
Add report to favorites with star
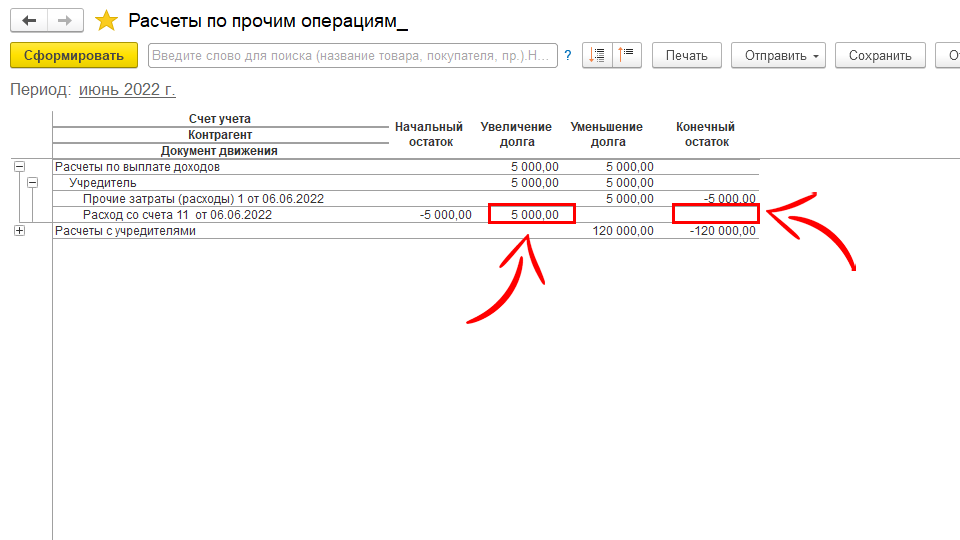(106, 21)
